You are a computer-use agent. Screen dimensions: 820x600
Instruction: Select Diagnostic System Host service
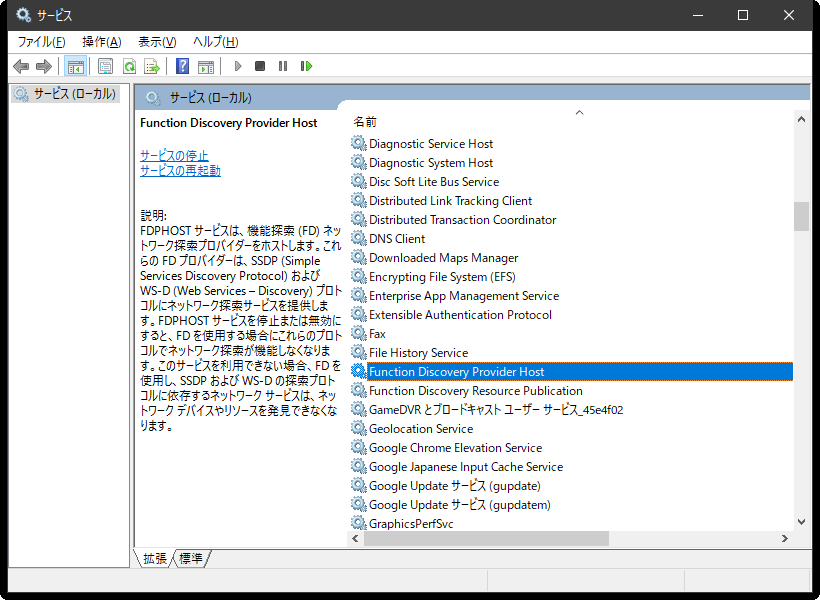click(431, 163)
